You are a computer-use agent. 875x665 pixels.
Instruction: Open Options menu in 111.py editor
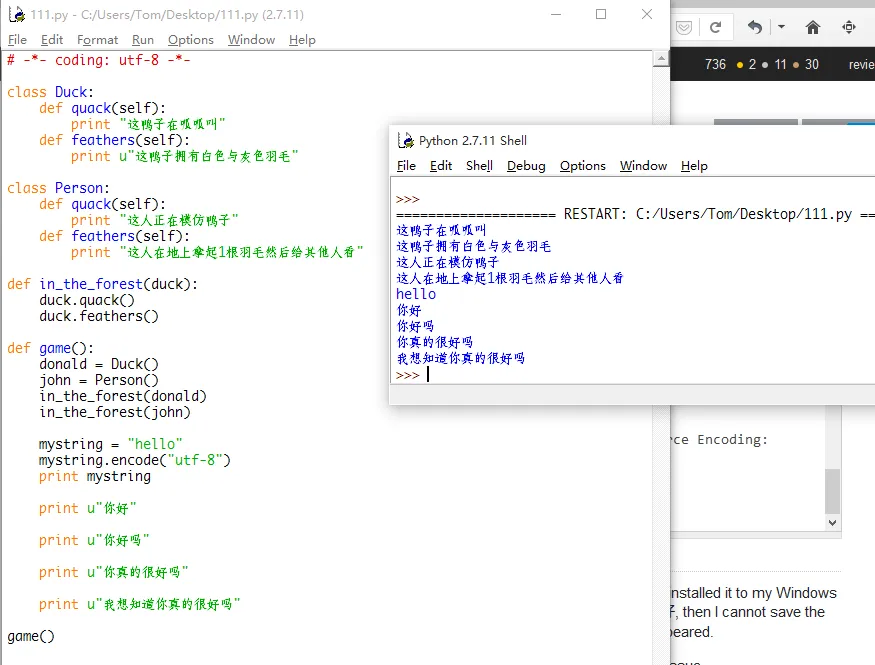[x=191, y=40]
